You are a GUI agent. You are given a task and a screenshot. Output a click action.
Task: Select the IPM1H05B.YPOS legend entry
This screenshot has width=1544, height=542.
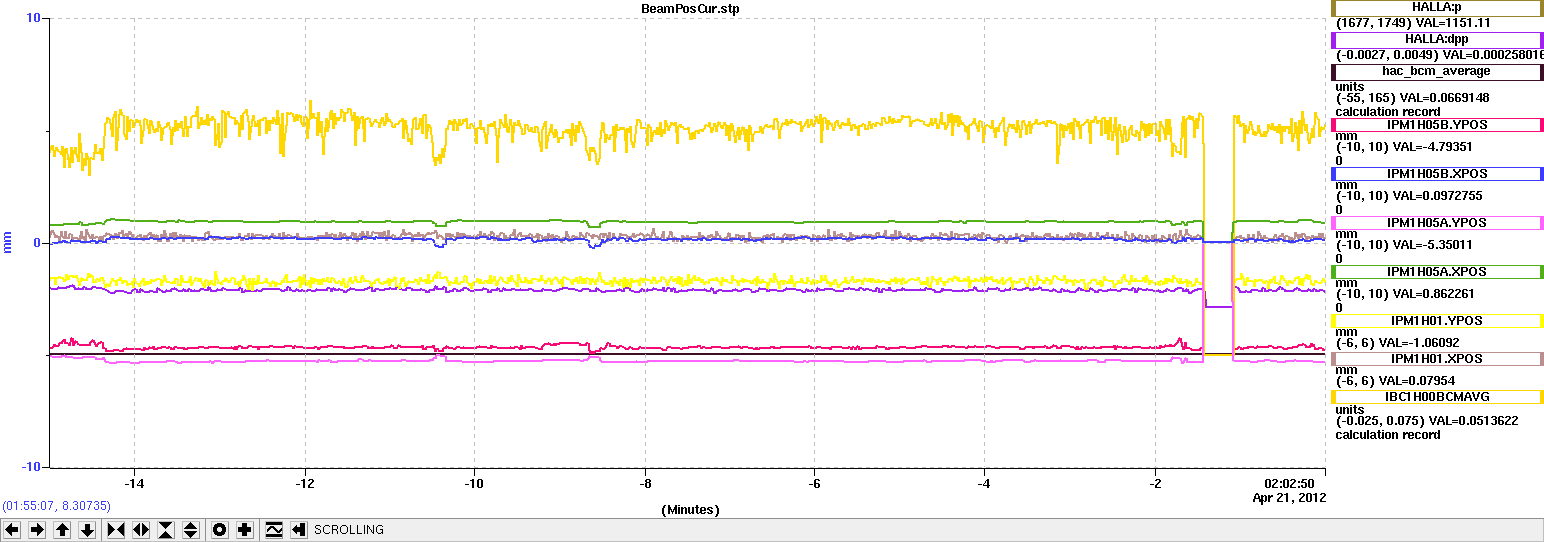pos(1437,125)
